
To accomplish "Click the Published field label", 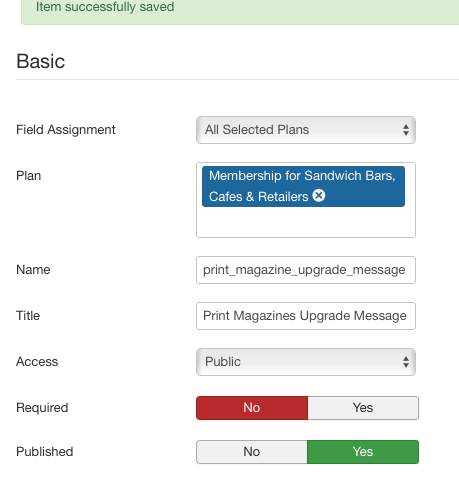I will (x=45, y=452).
